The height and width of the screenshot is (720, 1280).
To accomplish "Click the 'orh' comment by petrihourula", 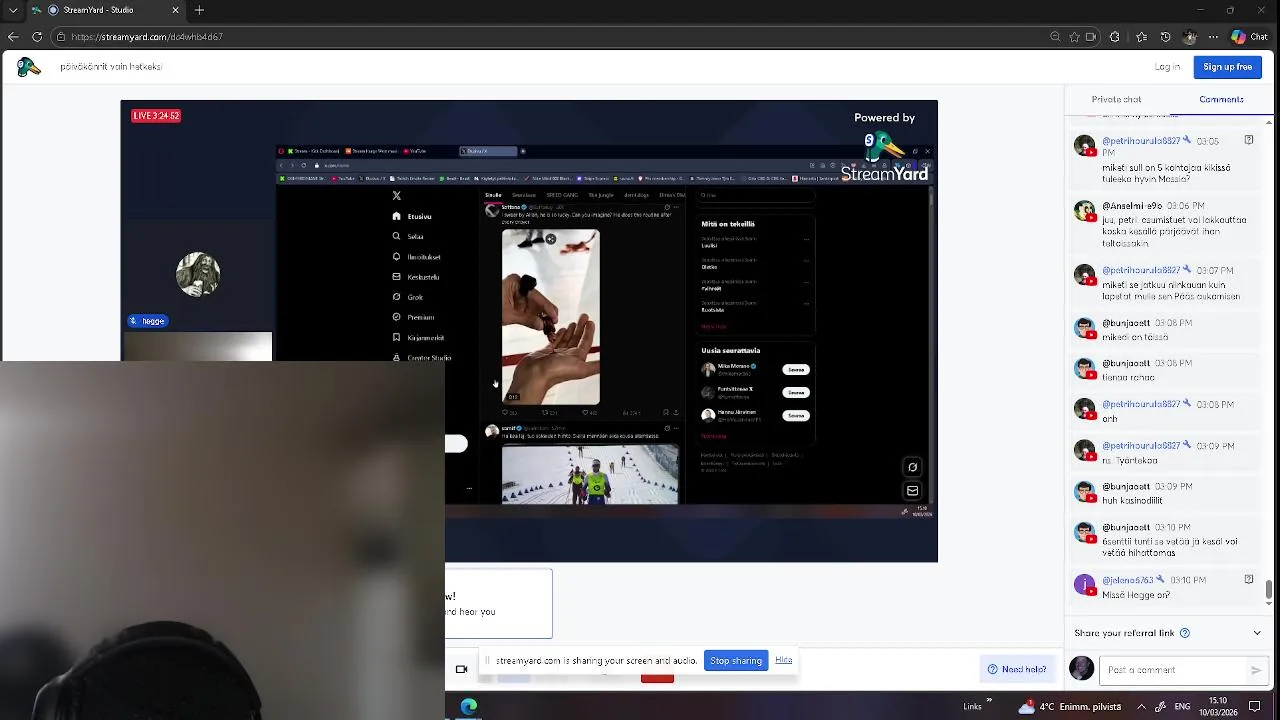I will [x=1110, y=419].
